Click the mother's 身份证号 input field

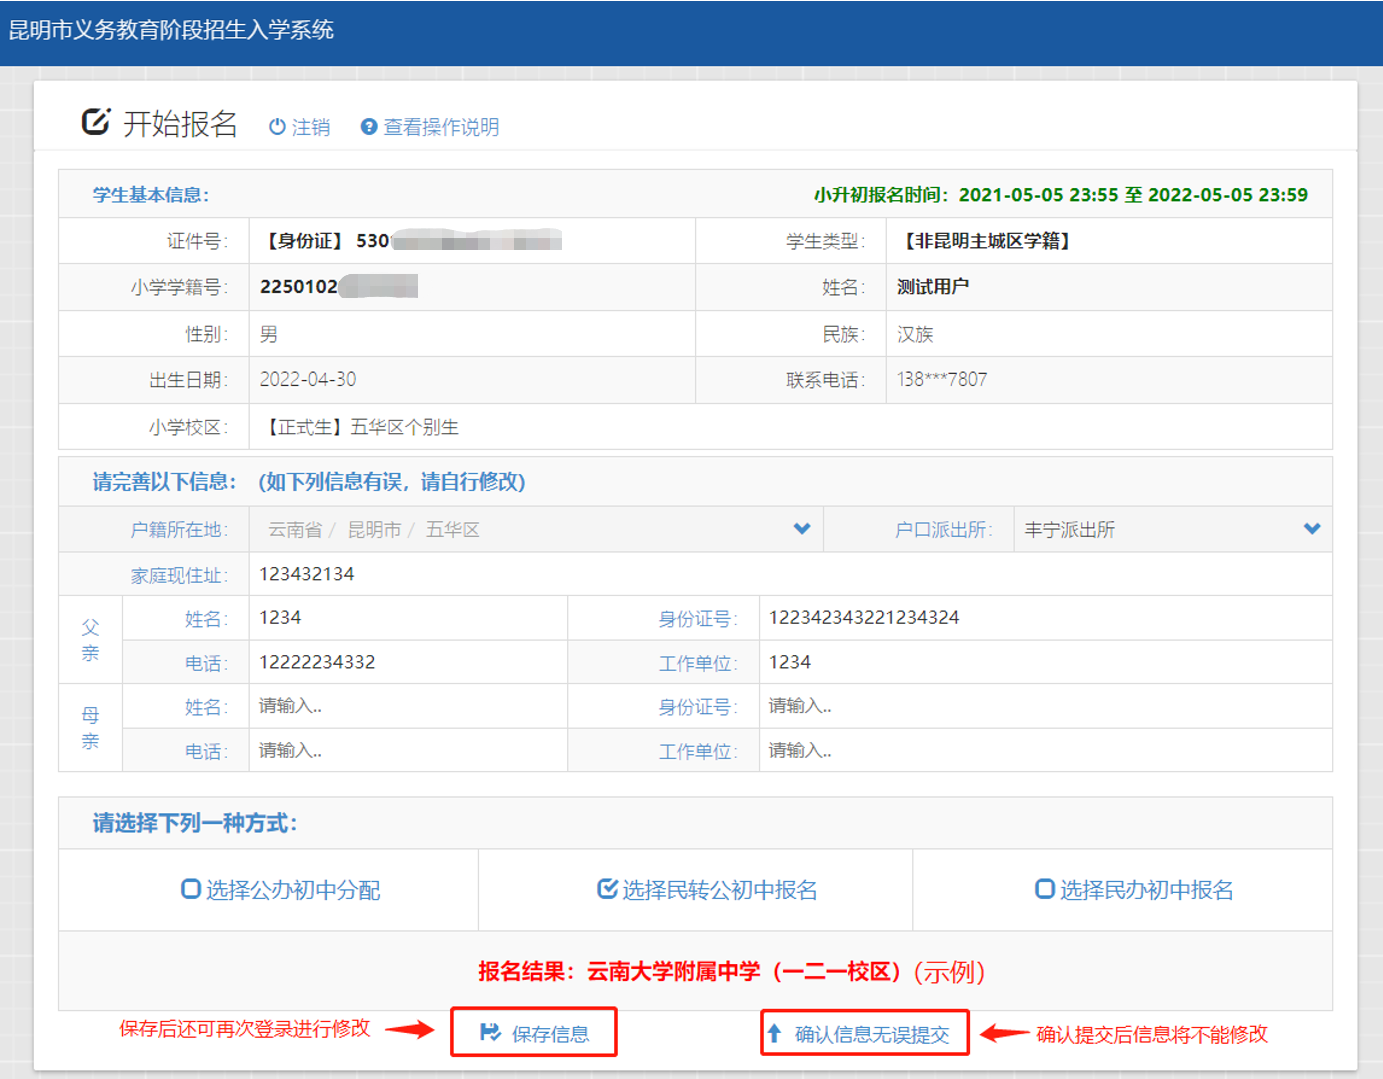pyautogui.click(x=1045, y=706)
